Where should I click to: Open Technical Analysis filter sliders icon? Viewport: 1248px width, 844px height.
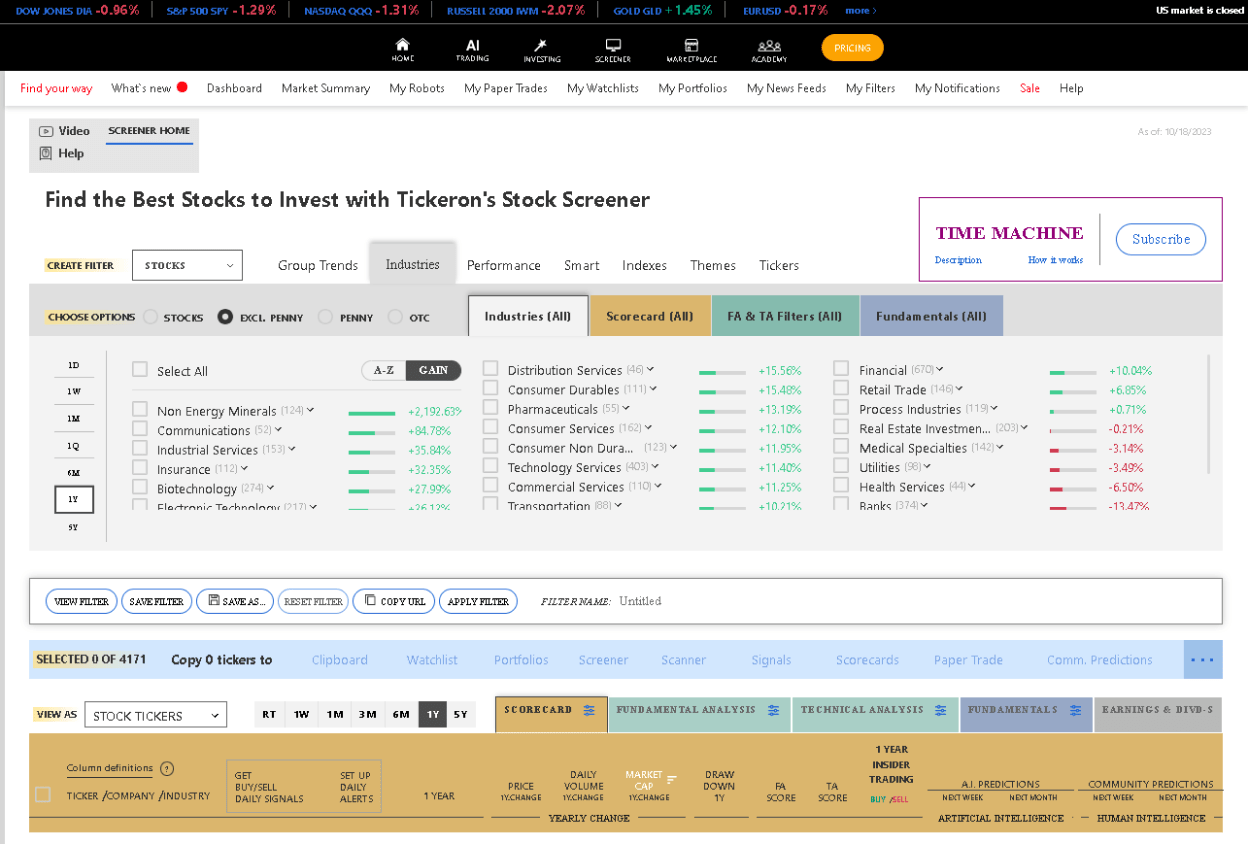pyautogui.click(x=940, y=710)
